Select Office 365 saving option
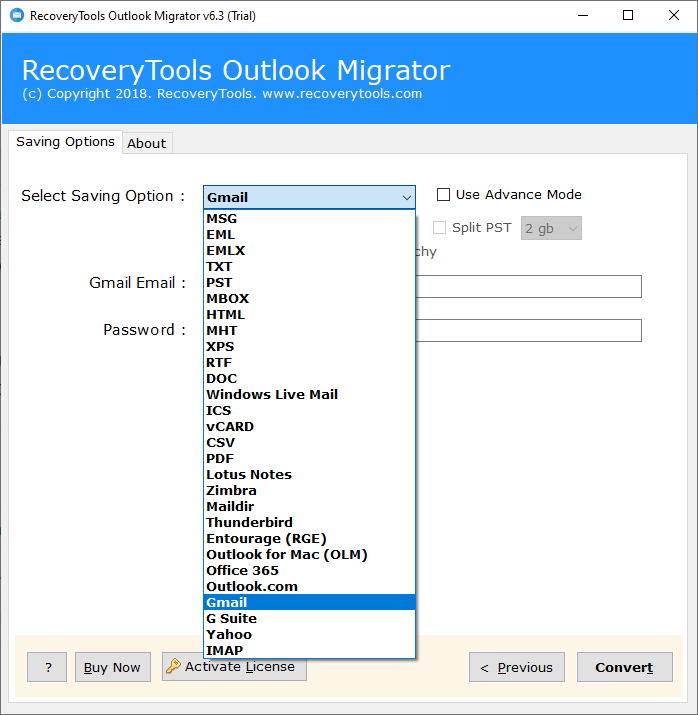Image resolution: width=698 pixels, height=715 pixels. pos(309,570)
